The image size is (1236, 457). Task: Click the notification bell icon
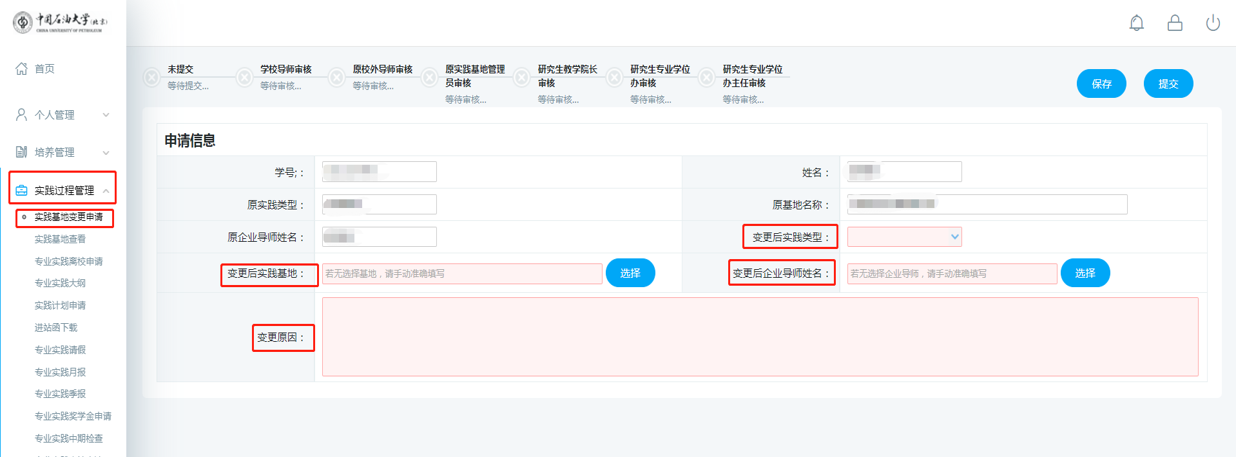pos(1136,23)
